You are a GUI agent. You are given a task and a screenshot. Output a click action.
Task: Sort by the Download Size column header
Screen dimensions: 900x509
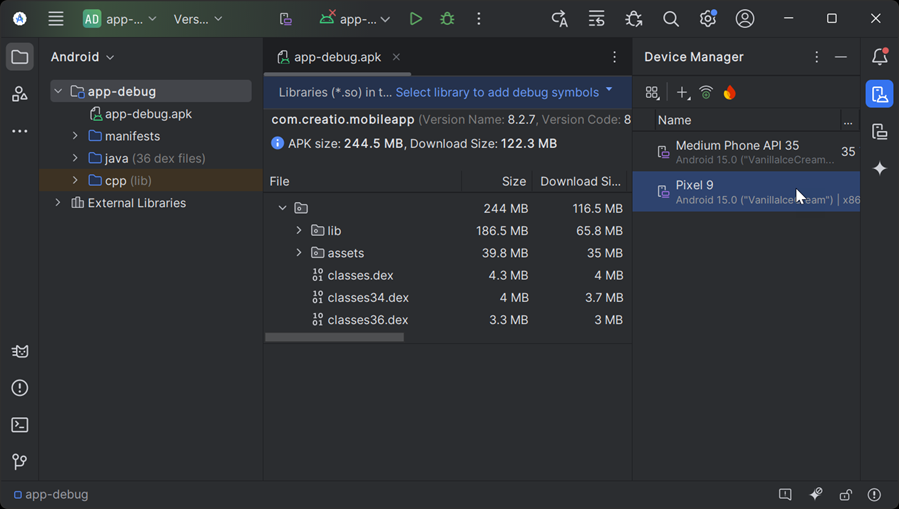581,181
